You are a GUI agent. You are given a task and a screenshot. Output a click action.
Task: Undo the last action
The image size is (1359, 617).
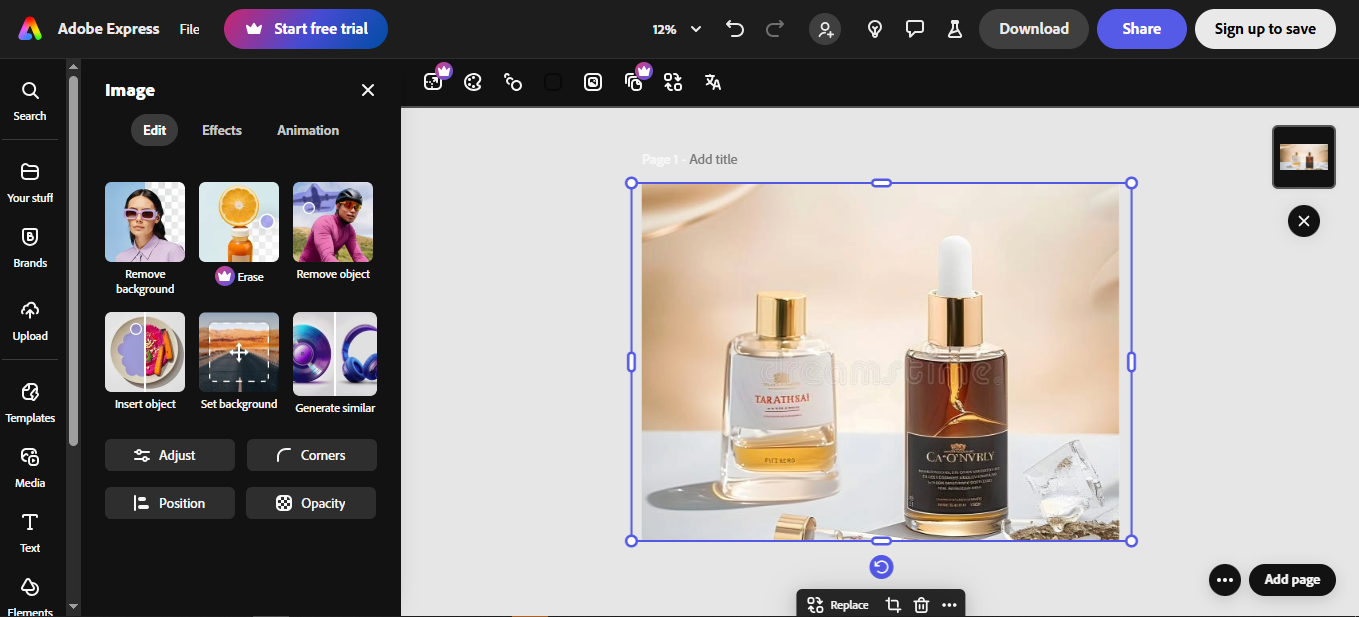735,29
